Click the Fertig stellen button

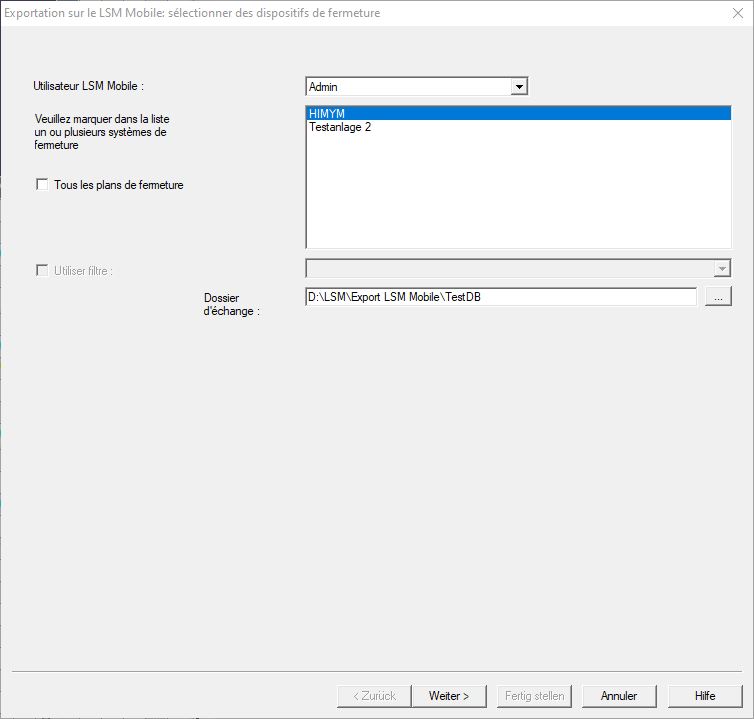[x=534, y=696]
